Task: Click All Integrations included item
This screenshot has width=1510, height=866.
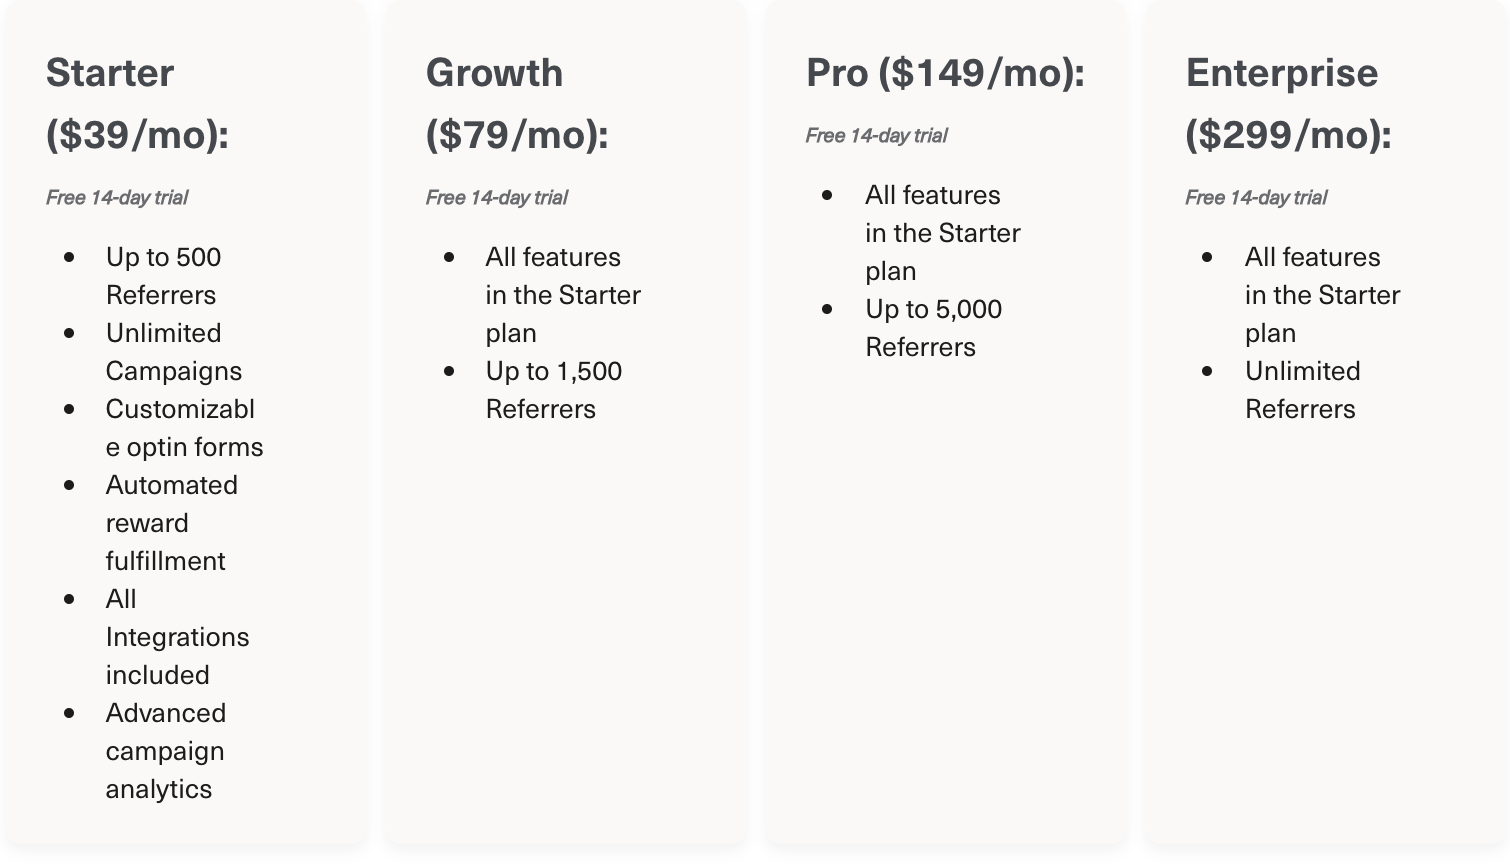Action: pos(177,637)
